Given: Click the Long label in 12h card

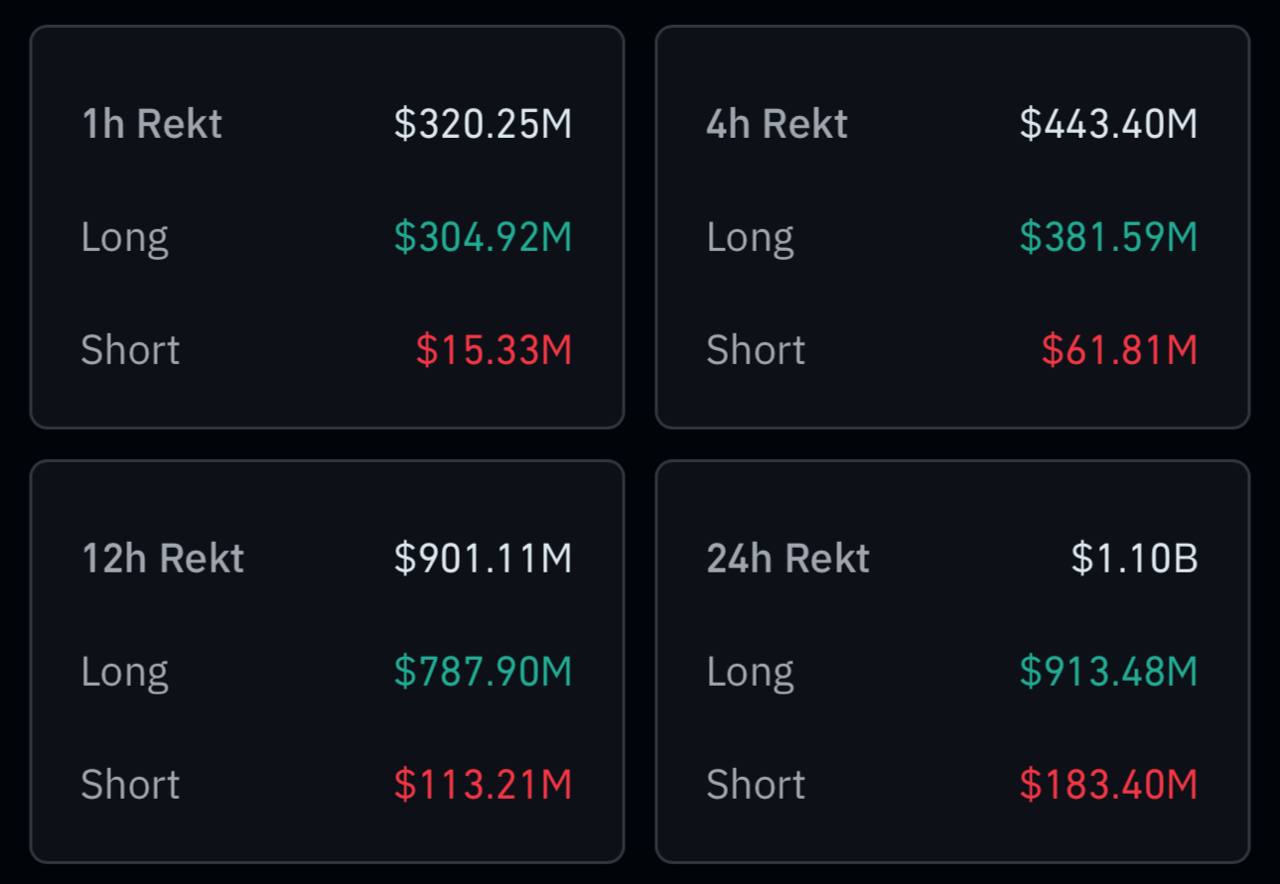Looking at the screenshot, I should tap(124, 671).
